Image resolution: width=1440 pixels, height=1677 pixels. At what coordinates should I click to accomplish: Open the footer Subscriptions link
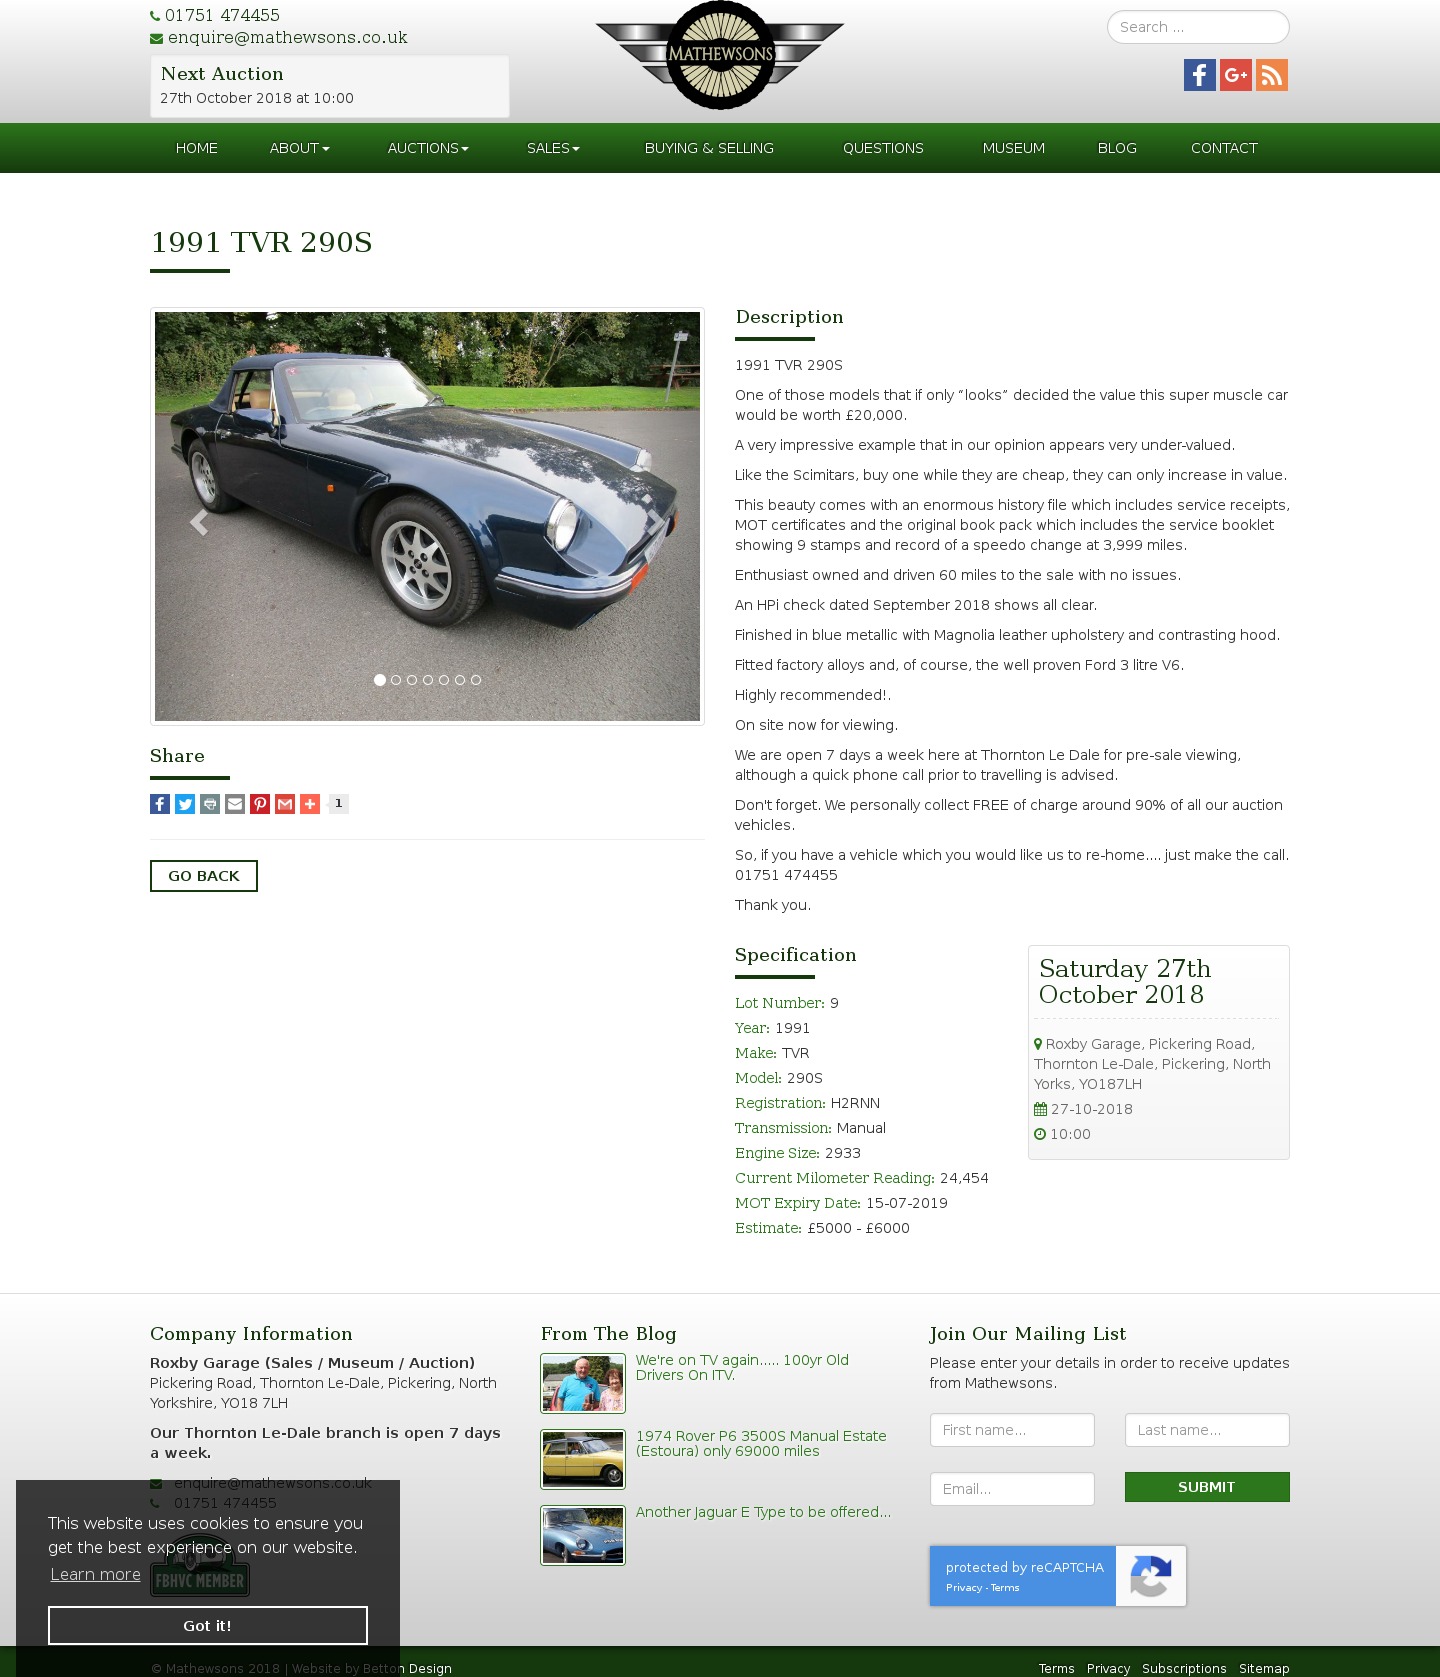(x=1184, y=1669)
